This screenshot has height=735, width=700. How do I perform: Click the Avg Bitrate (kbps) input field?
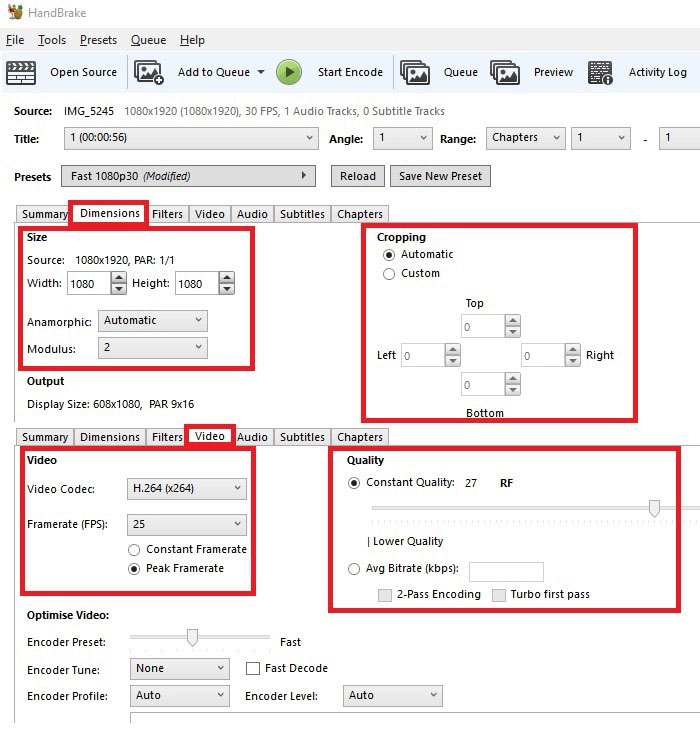click(x=506, y=571)
